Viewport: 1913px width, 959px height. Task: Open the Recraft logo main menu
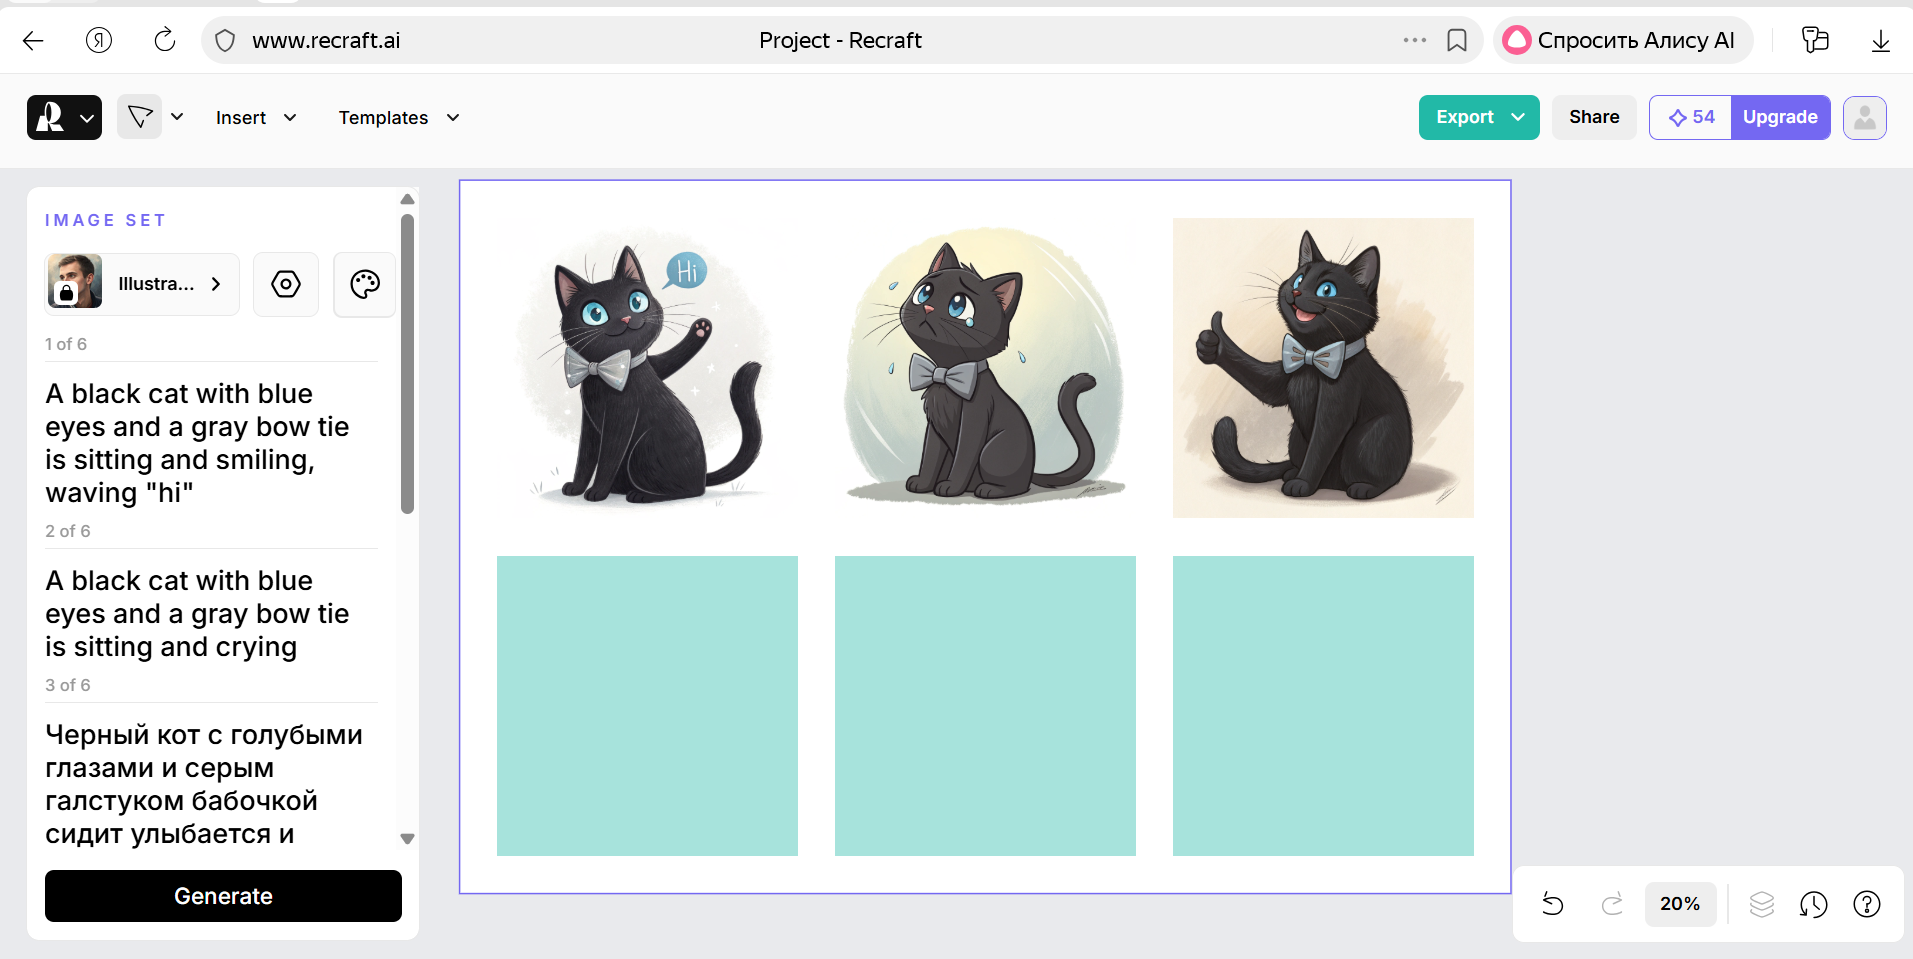coord(64,118)
